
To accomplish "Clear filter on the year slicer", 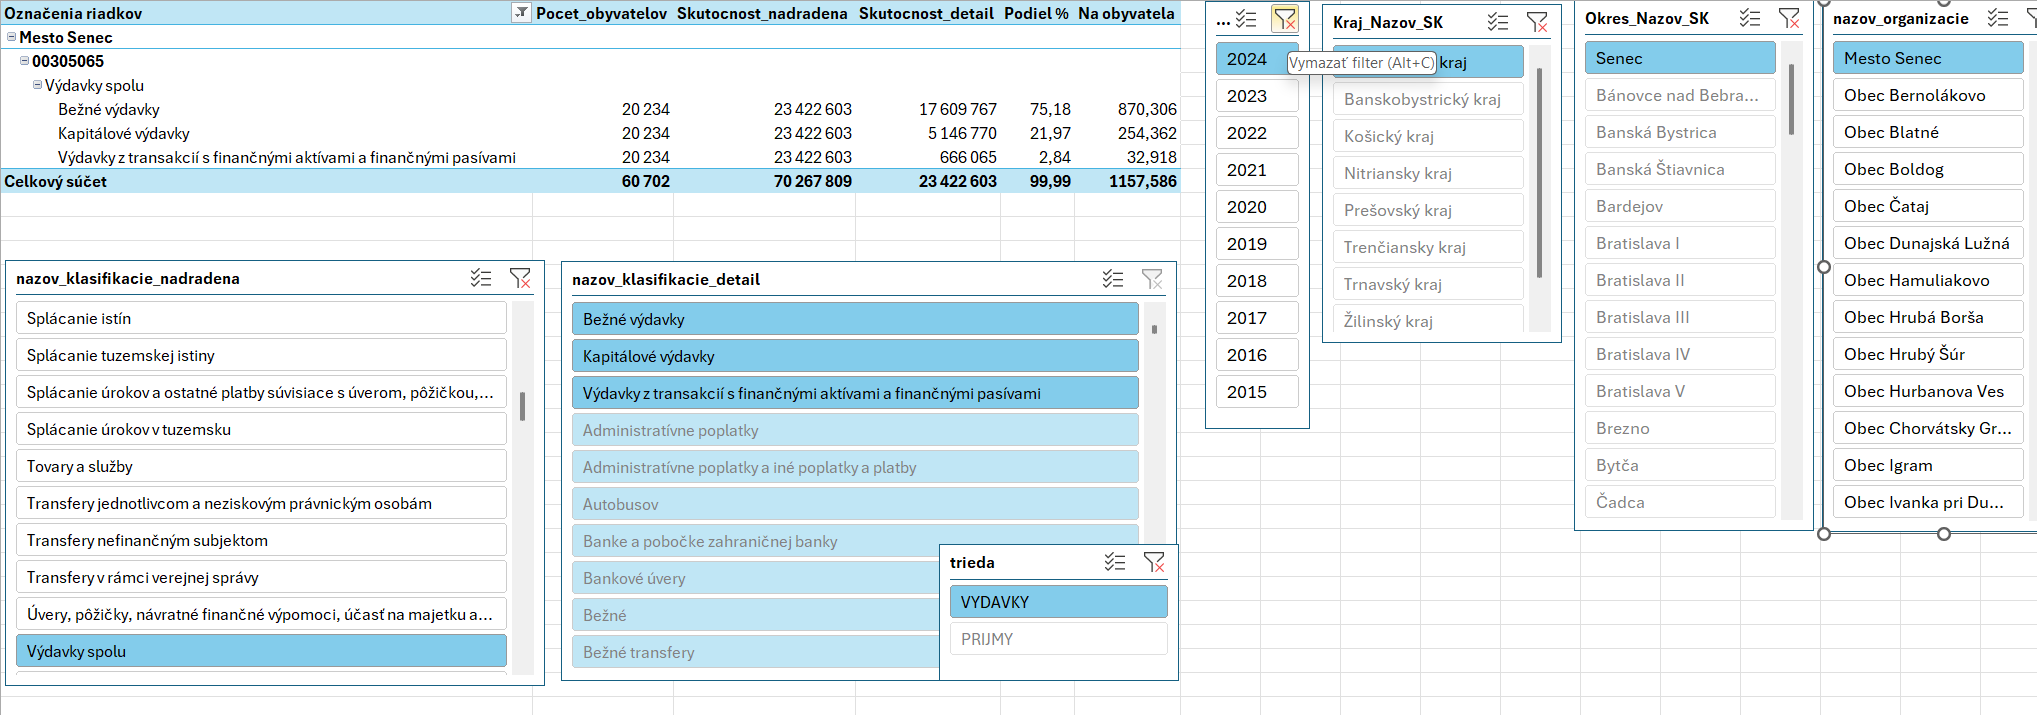I will pyautogui.click(x=1284, y=19).
